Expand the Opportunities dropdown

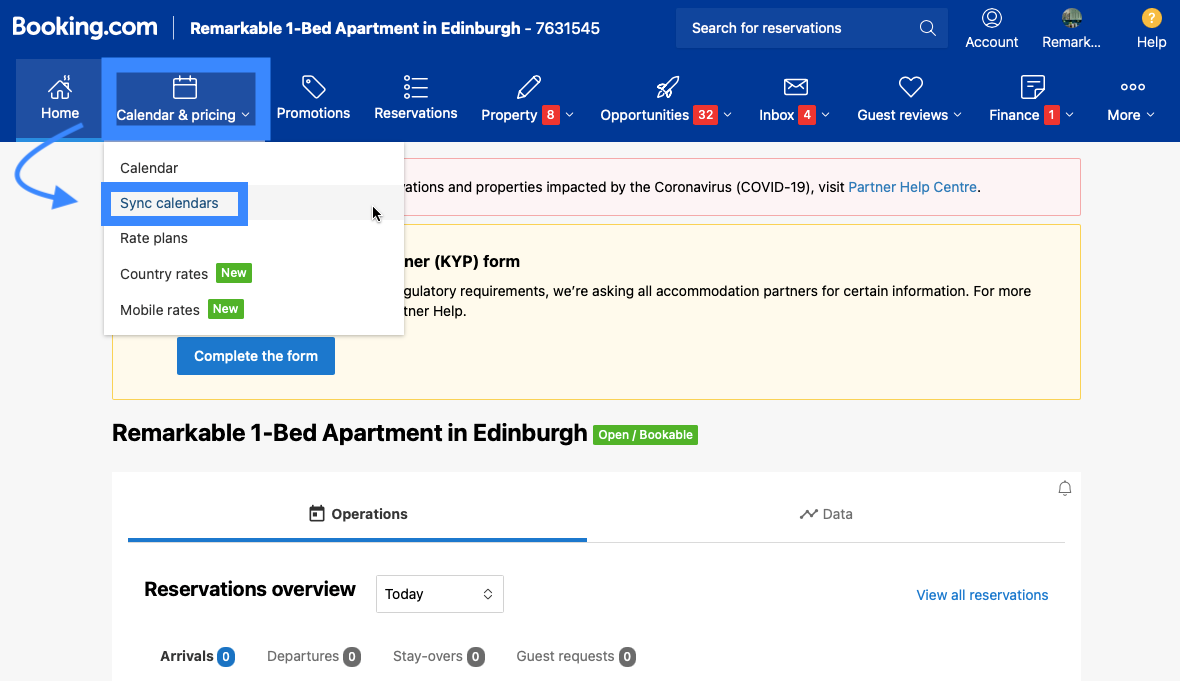click(665, 114)
